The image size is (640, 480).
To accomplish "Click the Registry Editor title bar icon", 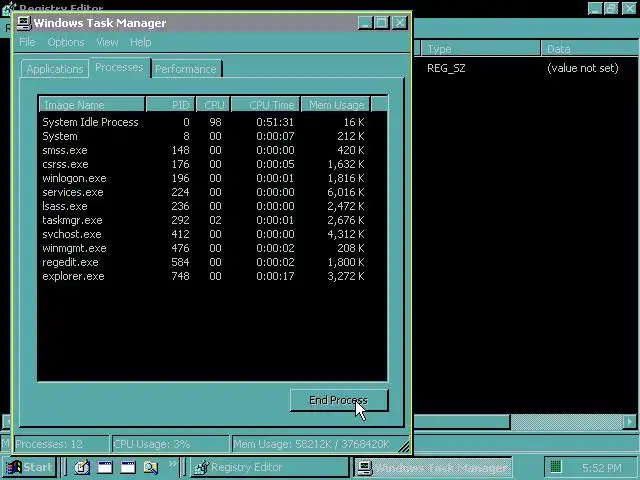I will coord(8,8).
